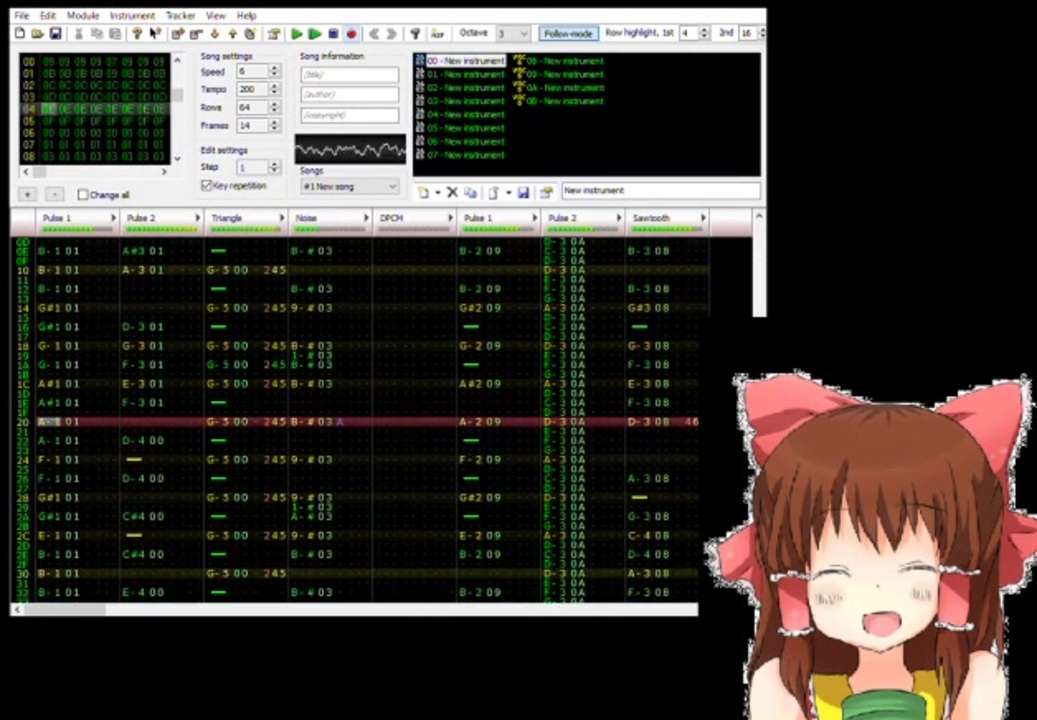The height and width of the screenshot is (720, 1037).
Task: Copy selection with toolbar copy icon
Action: (x=97, y=34)
